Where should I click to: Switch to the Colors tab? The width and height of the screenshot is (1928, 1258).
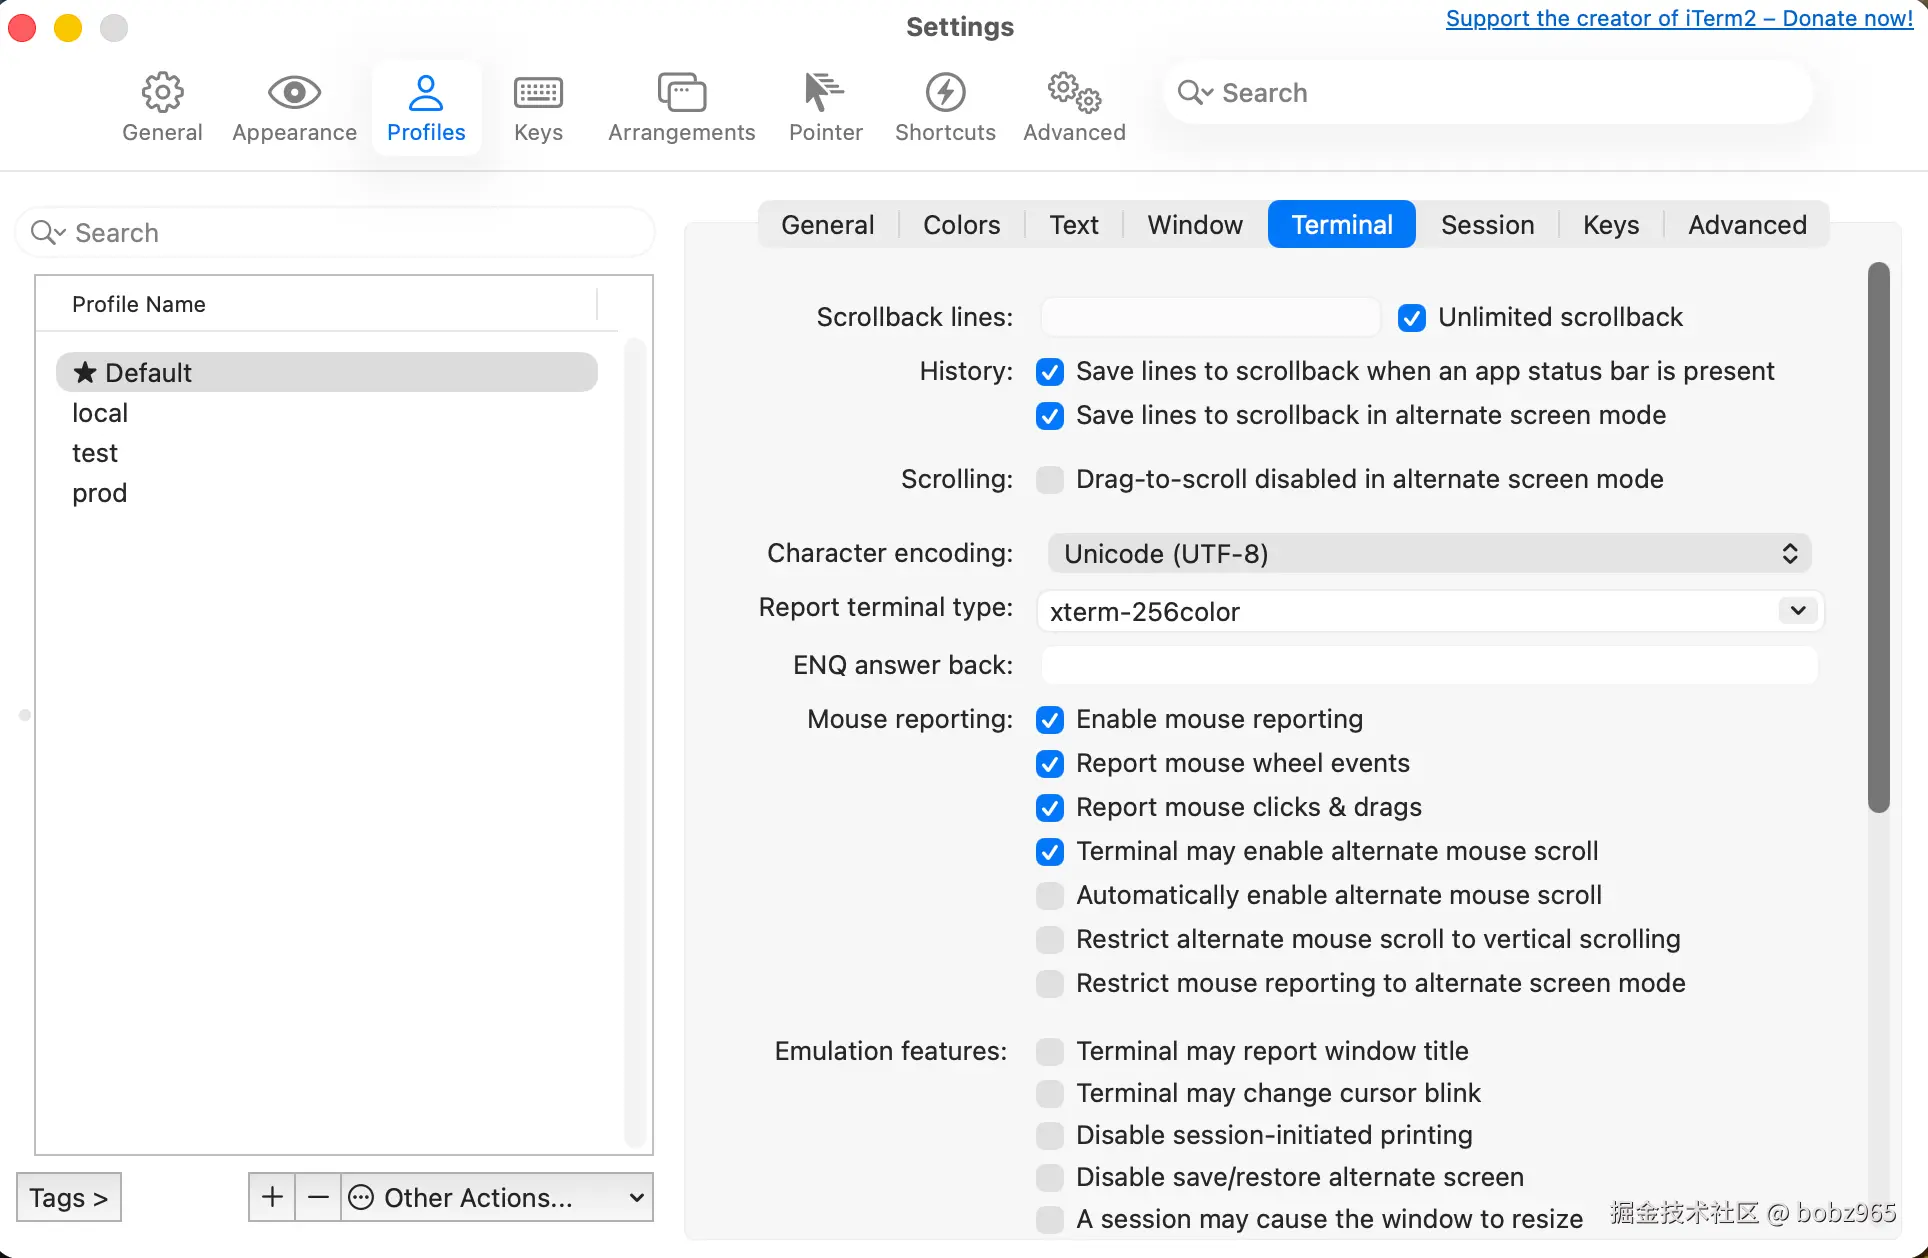pos(961,225)
